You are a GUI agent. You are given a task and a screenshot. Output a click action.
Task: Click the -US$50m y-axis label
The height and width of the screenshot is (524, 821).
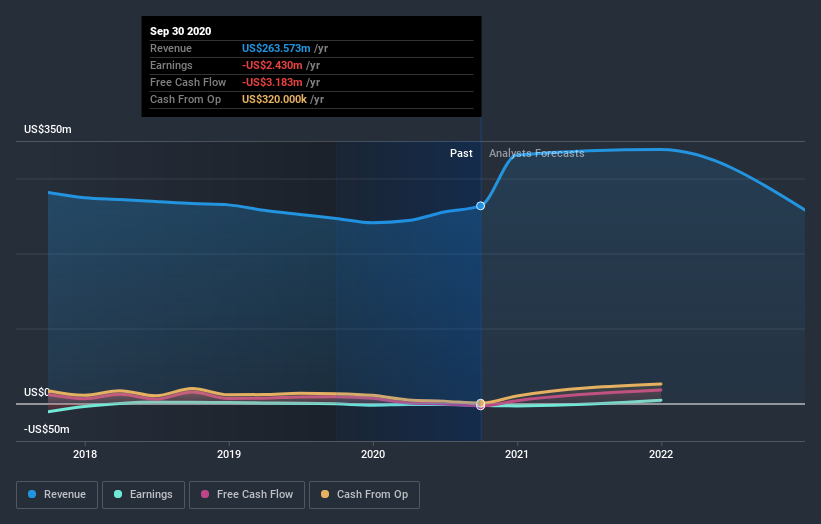(x=47, y=429)
